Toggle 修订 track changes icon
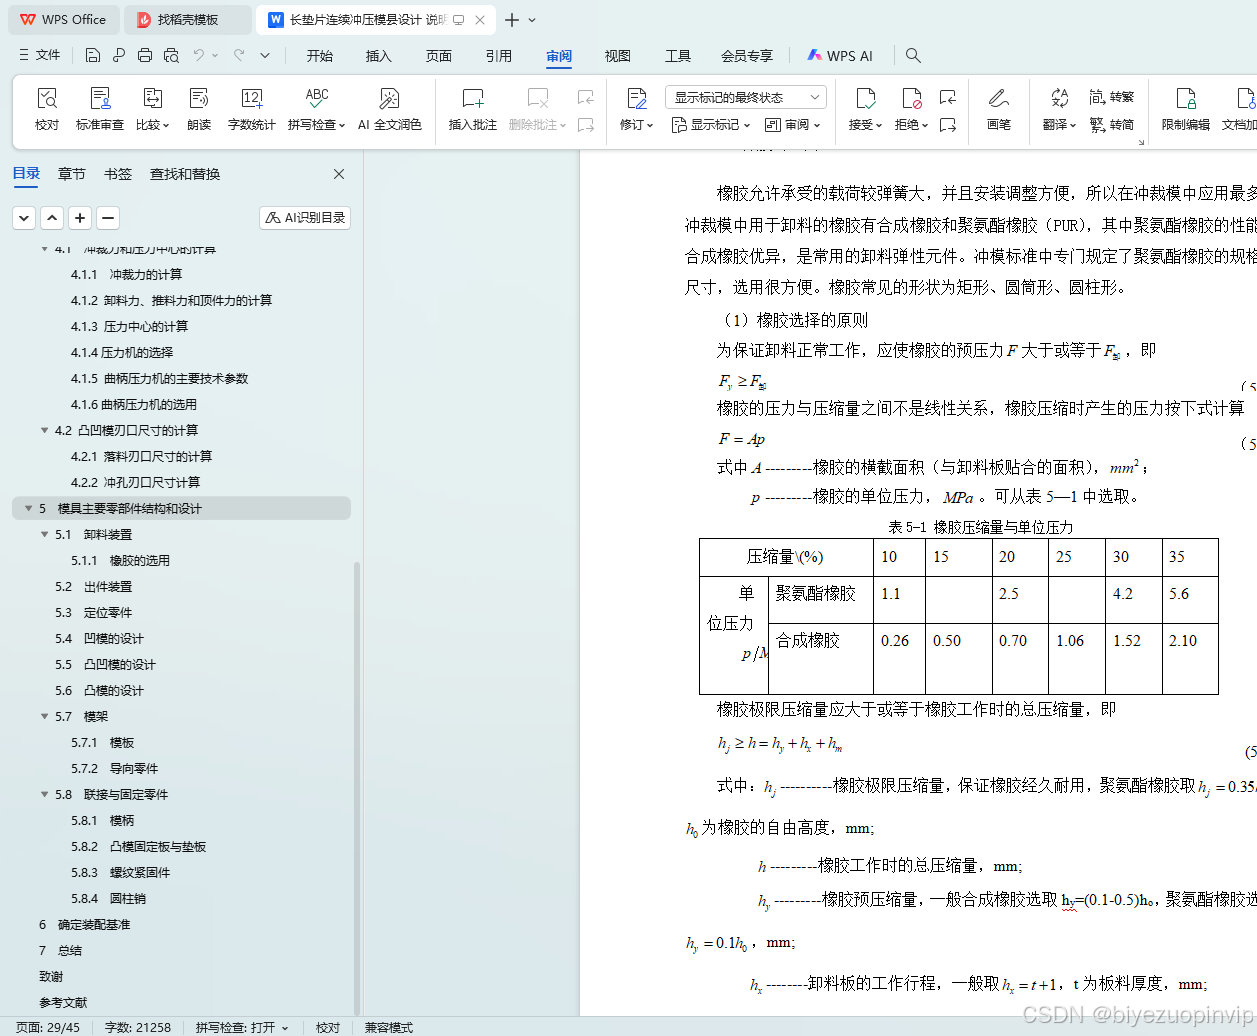 pyautogui.click(x=637, y=98)
